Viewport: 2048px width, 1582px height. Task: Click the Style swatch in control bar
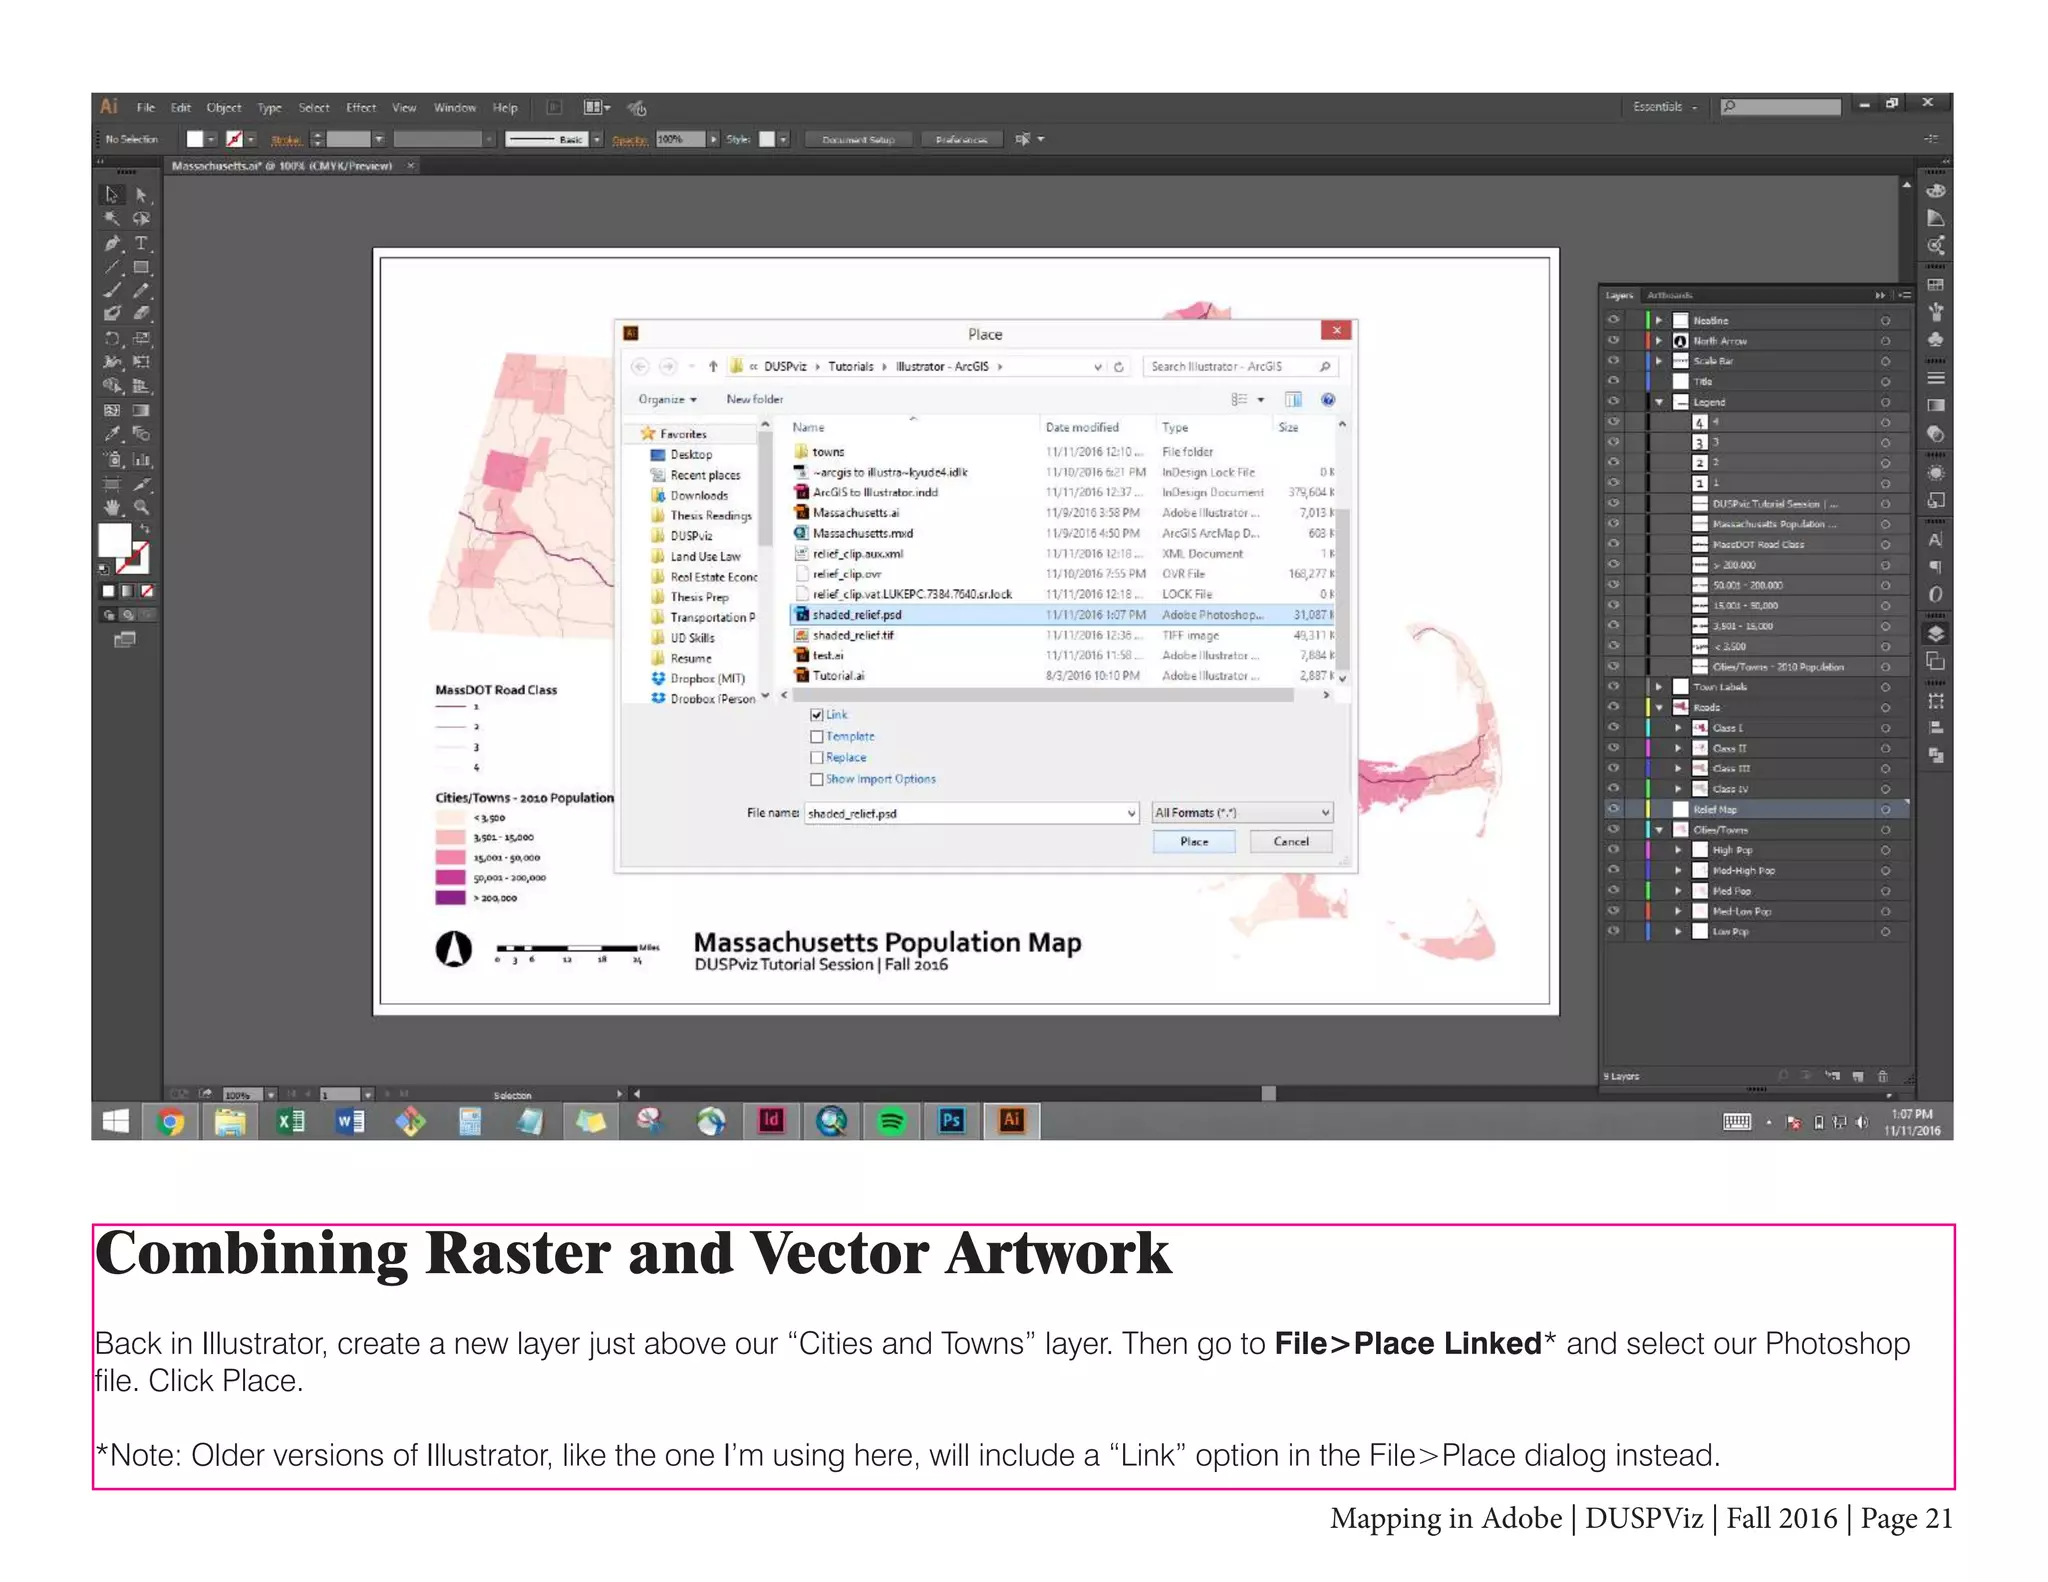click(767, 140)
